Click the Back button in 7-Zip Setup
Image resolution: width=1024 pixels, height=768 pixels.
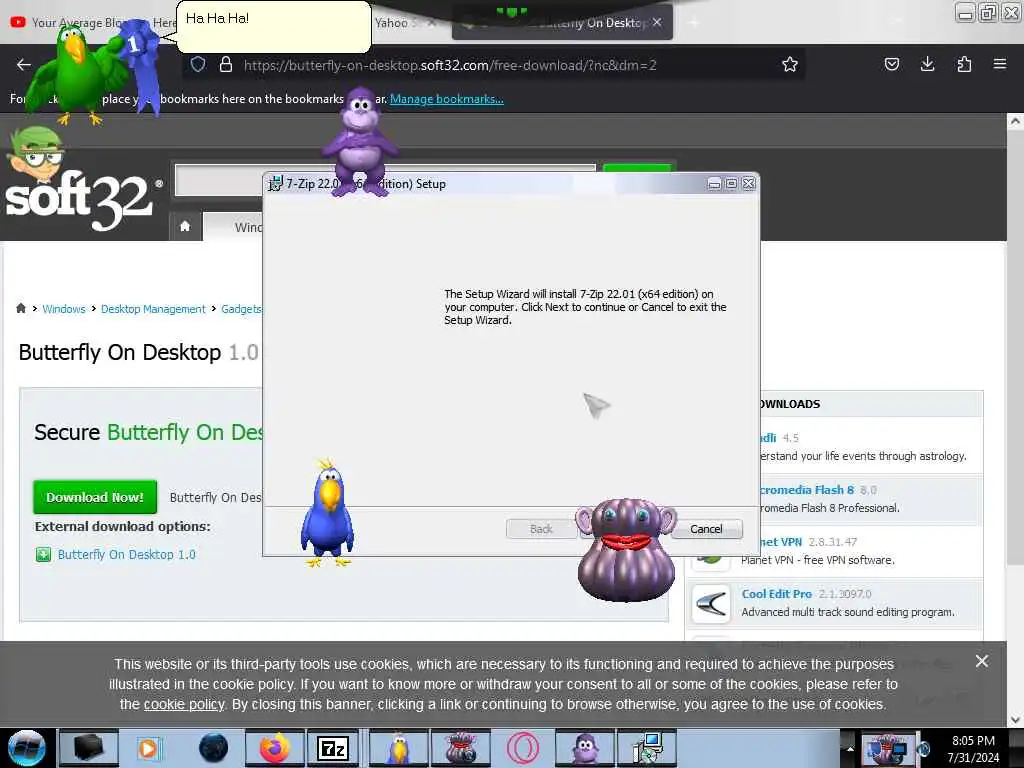pyautogui.click(x=541, y=529)
